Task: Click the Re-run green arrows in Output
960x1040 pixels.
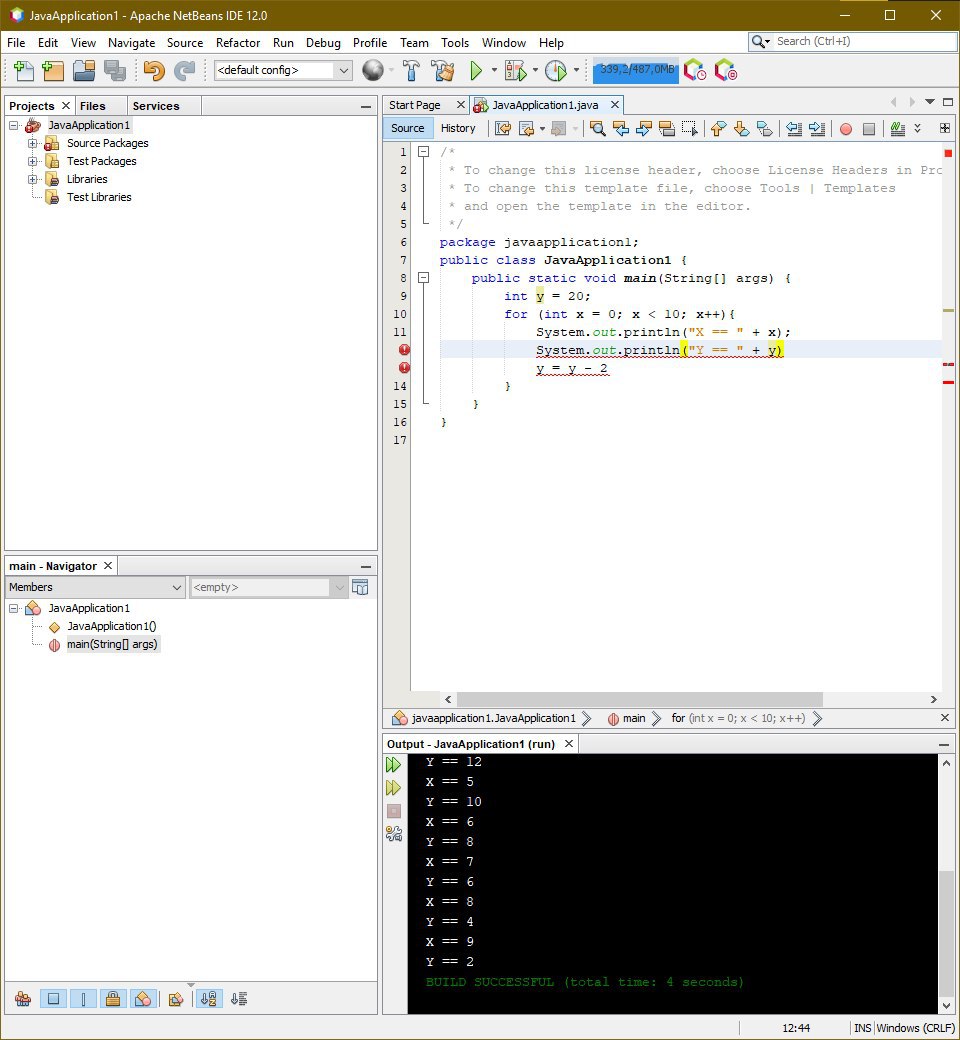Action: click(393, 765)
